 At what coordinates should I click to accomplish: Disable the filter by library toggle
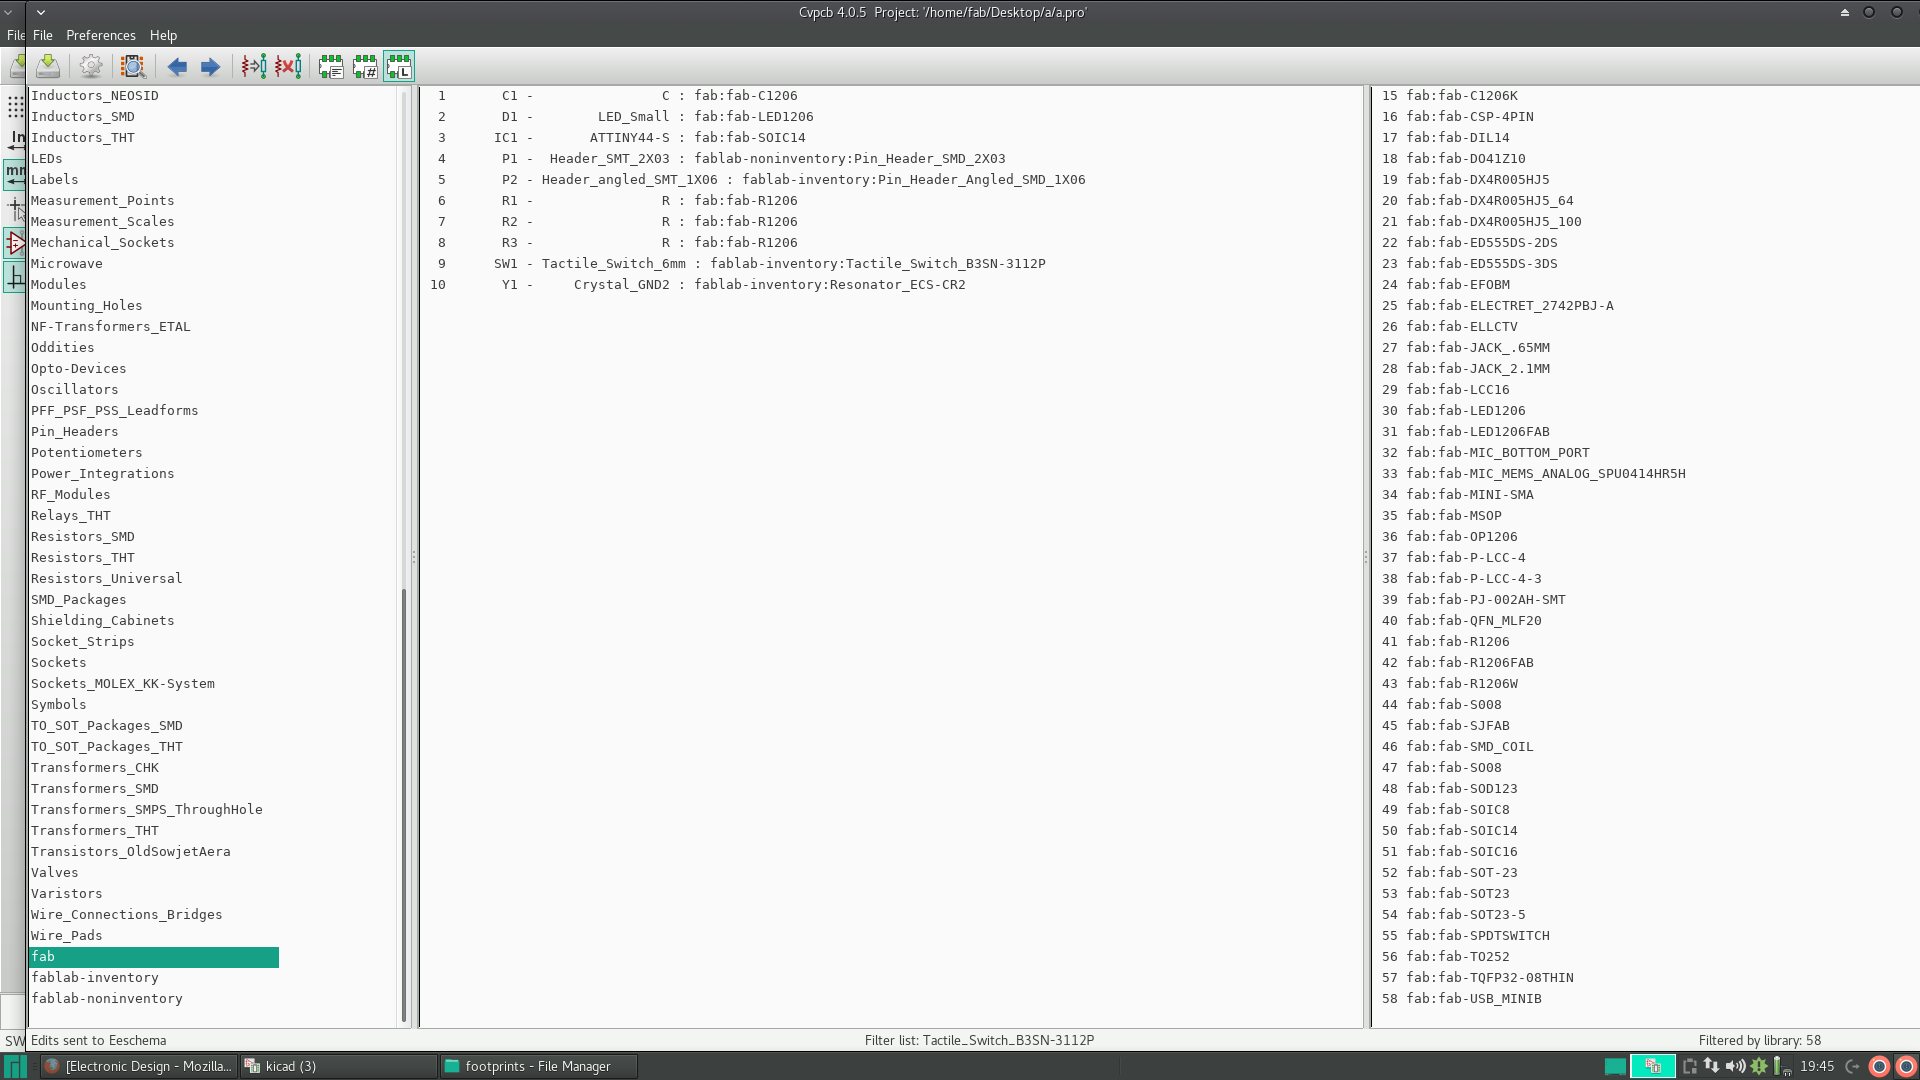click(x=399, y=66)
